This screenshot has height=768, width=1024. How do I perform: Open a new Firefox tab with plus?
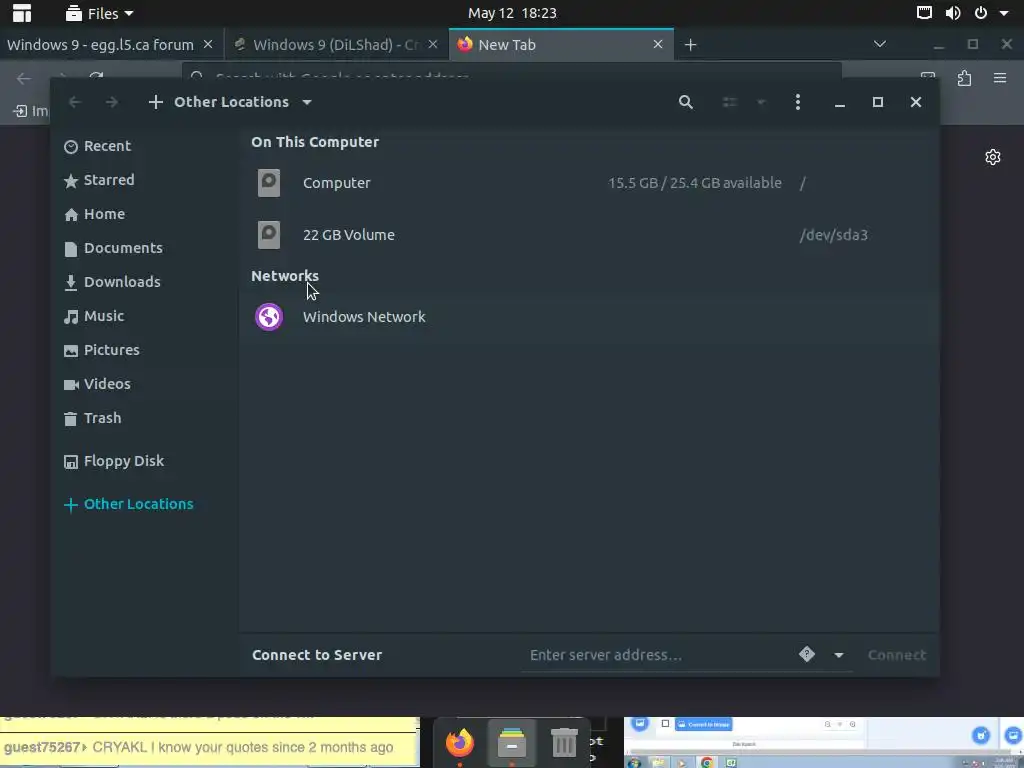(690, 45)
